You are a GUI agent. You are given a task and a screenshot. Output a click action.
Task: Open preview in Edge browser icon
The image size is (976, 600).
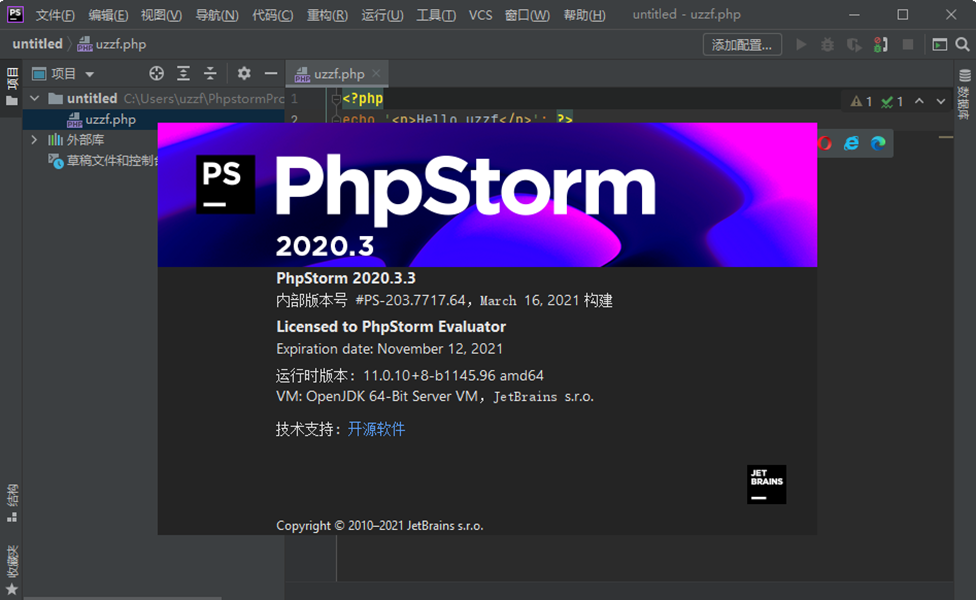[878, 144]
